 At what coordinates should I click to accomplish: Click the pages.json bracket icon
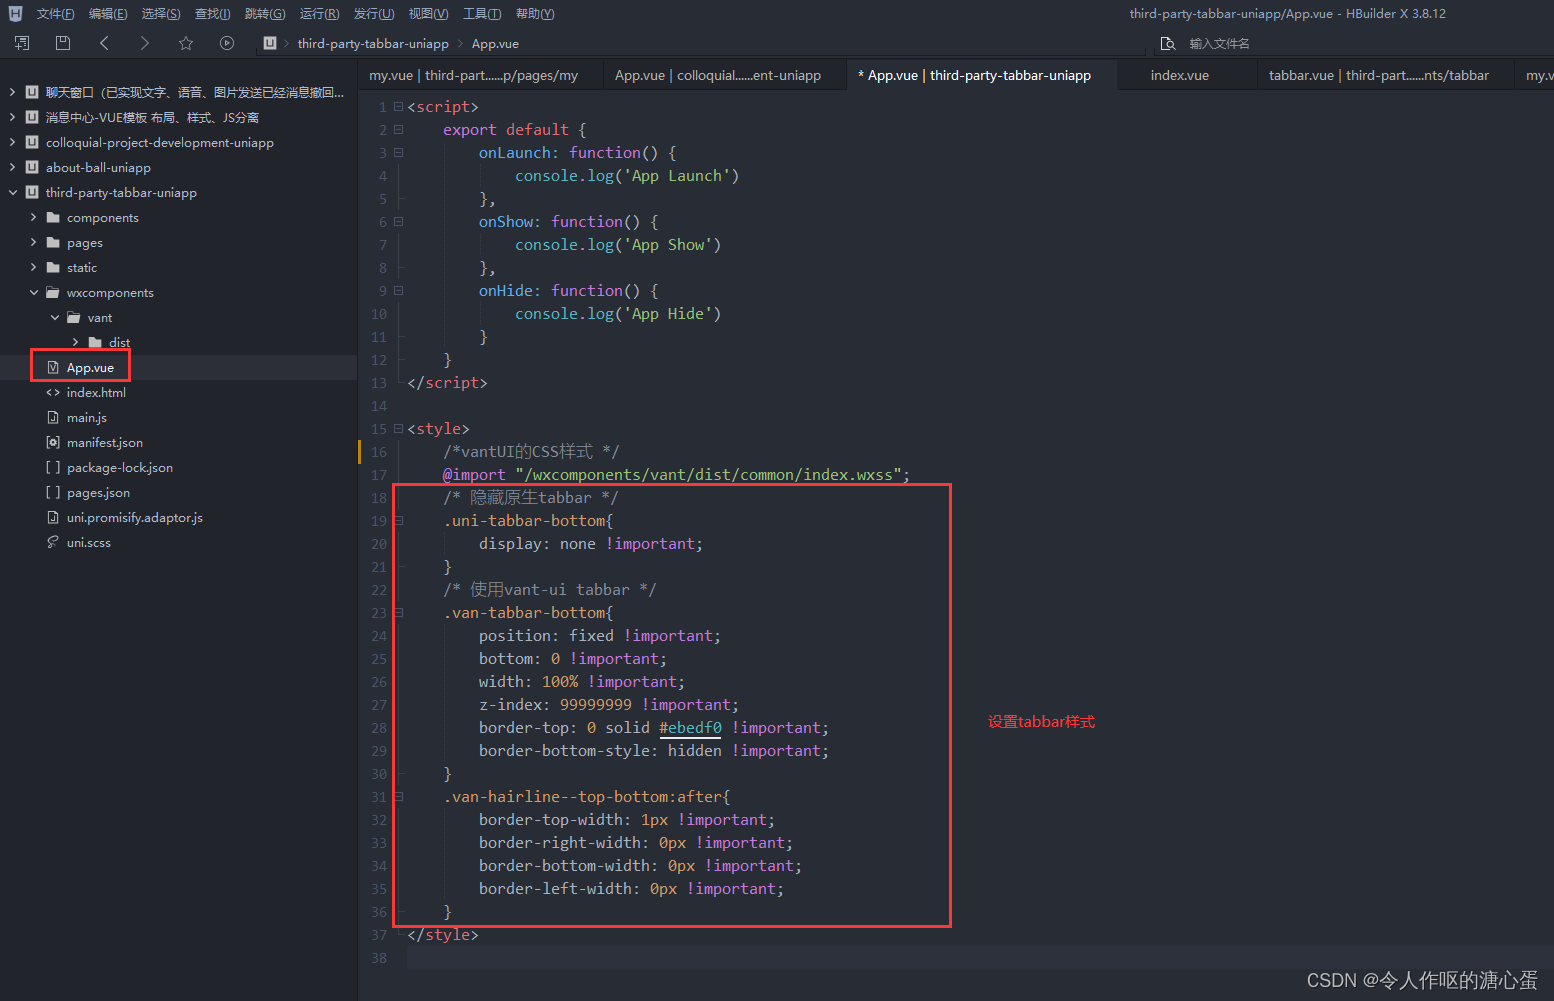[x=53, y=492]
